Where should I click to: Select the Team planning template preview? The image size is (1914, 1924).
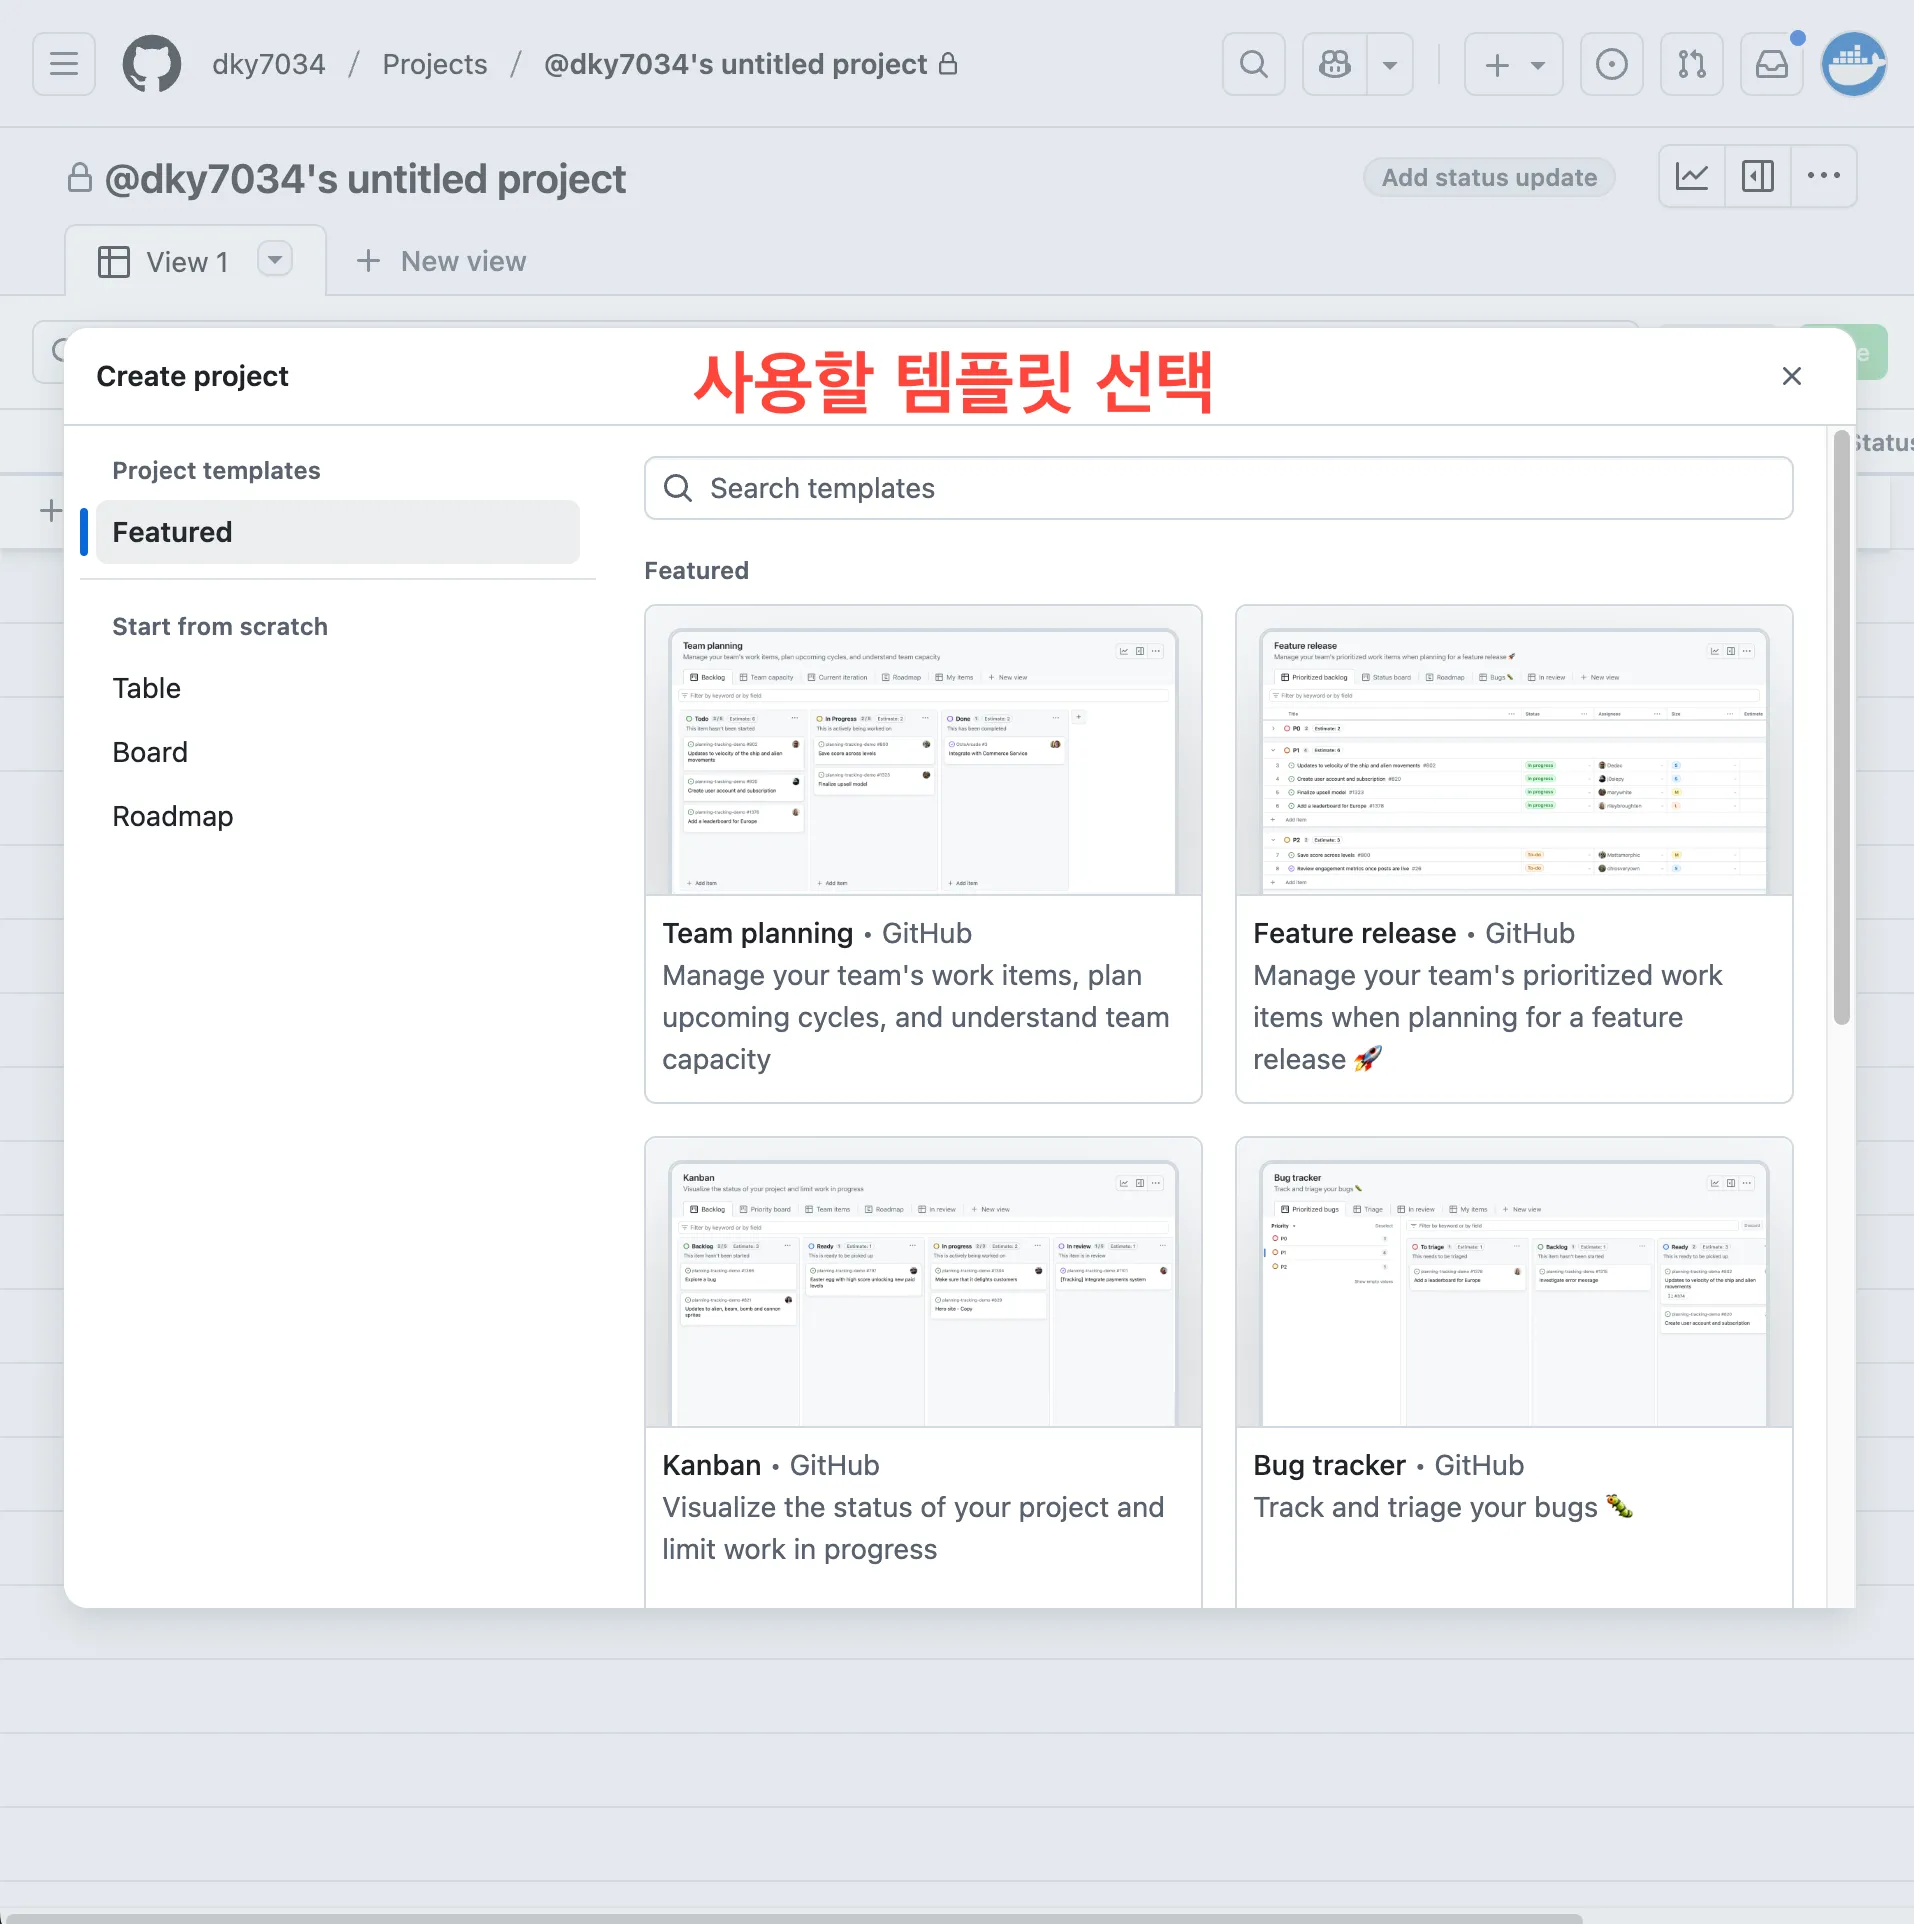[923, 750]
